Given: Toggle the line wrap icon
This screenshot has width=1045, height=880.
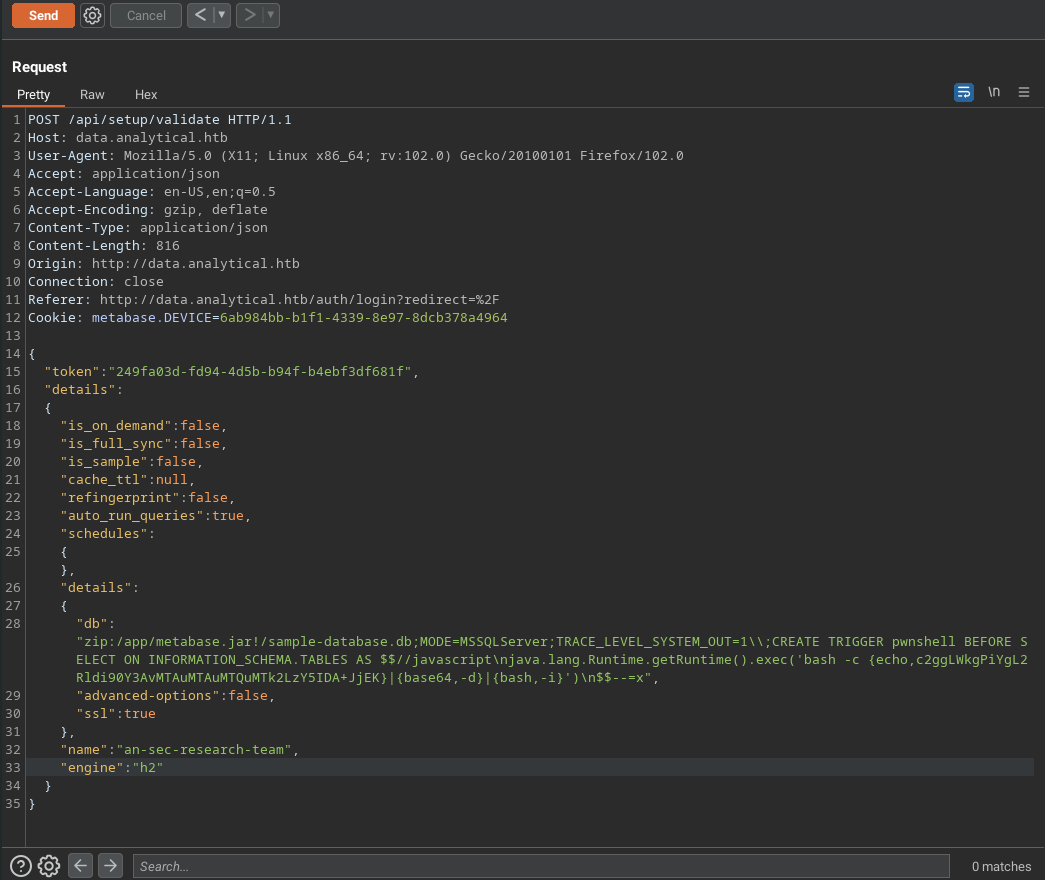Looking at the screenshot, I should click(964, 92).
